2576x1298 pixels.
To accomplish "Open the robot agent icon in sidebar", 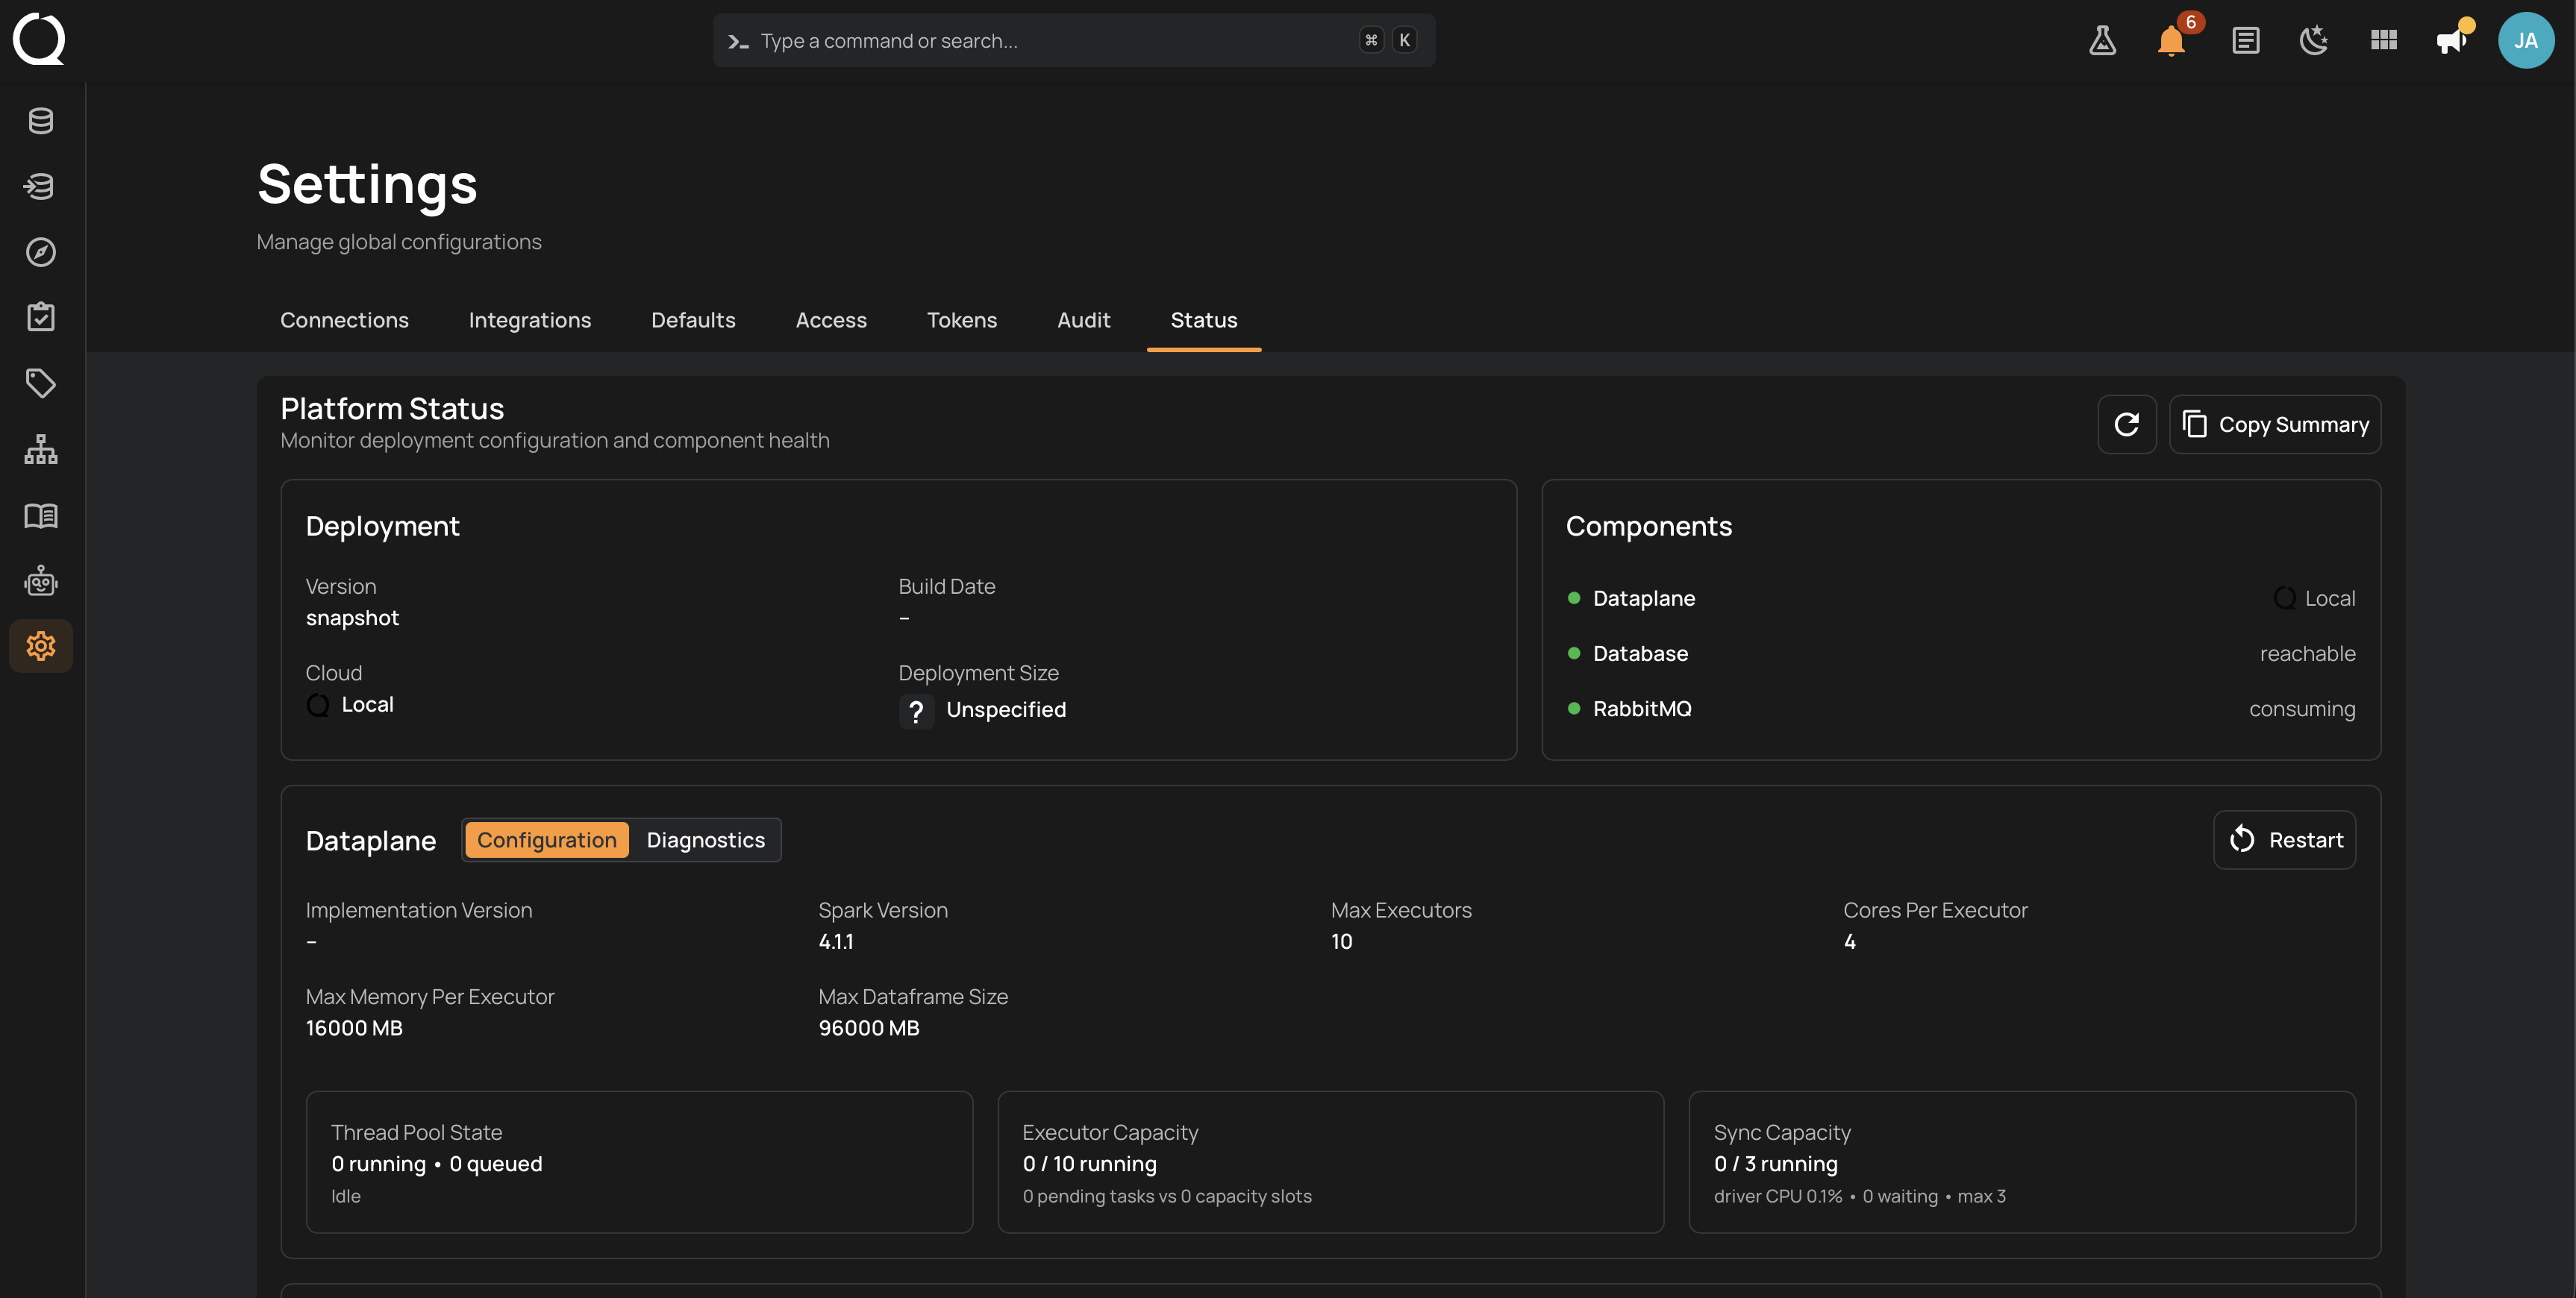I will point(41,581).
